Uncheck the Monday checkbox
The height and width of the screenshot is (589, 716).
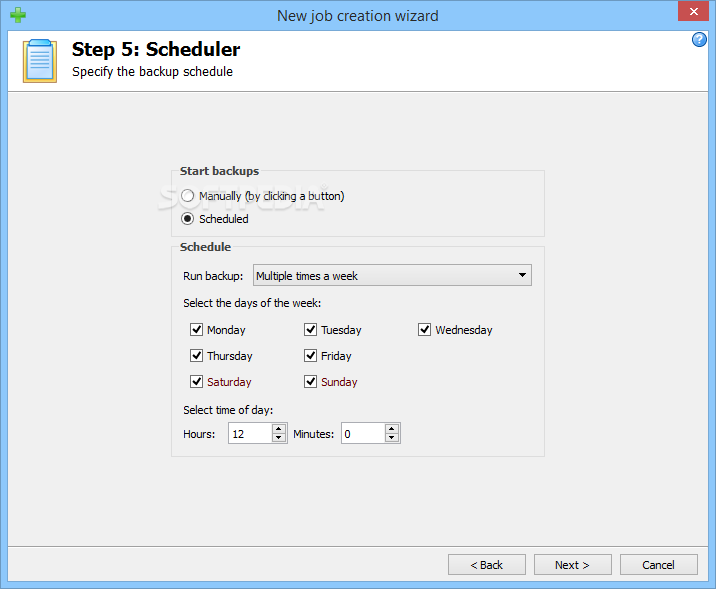197,330
